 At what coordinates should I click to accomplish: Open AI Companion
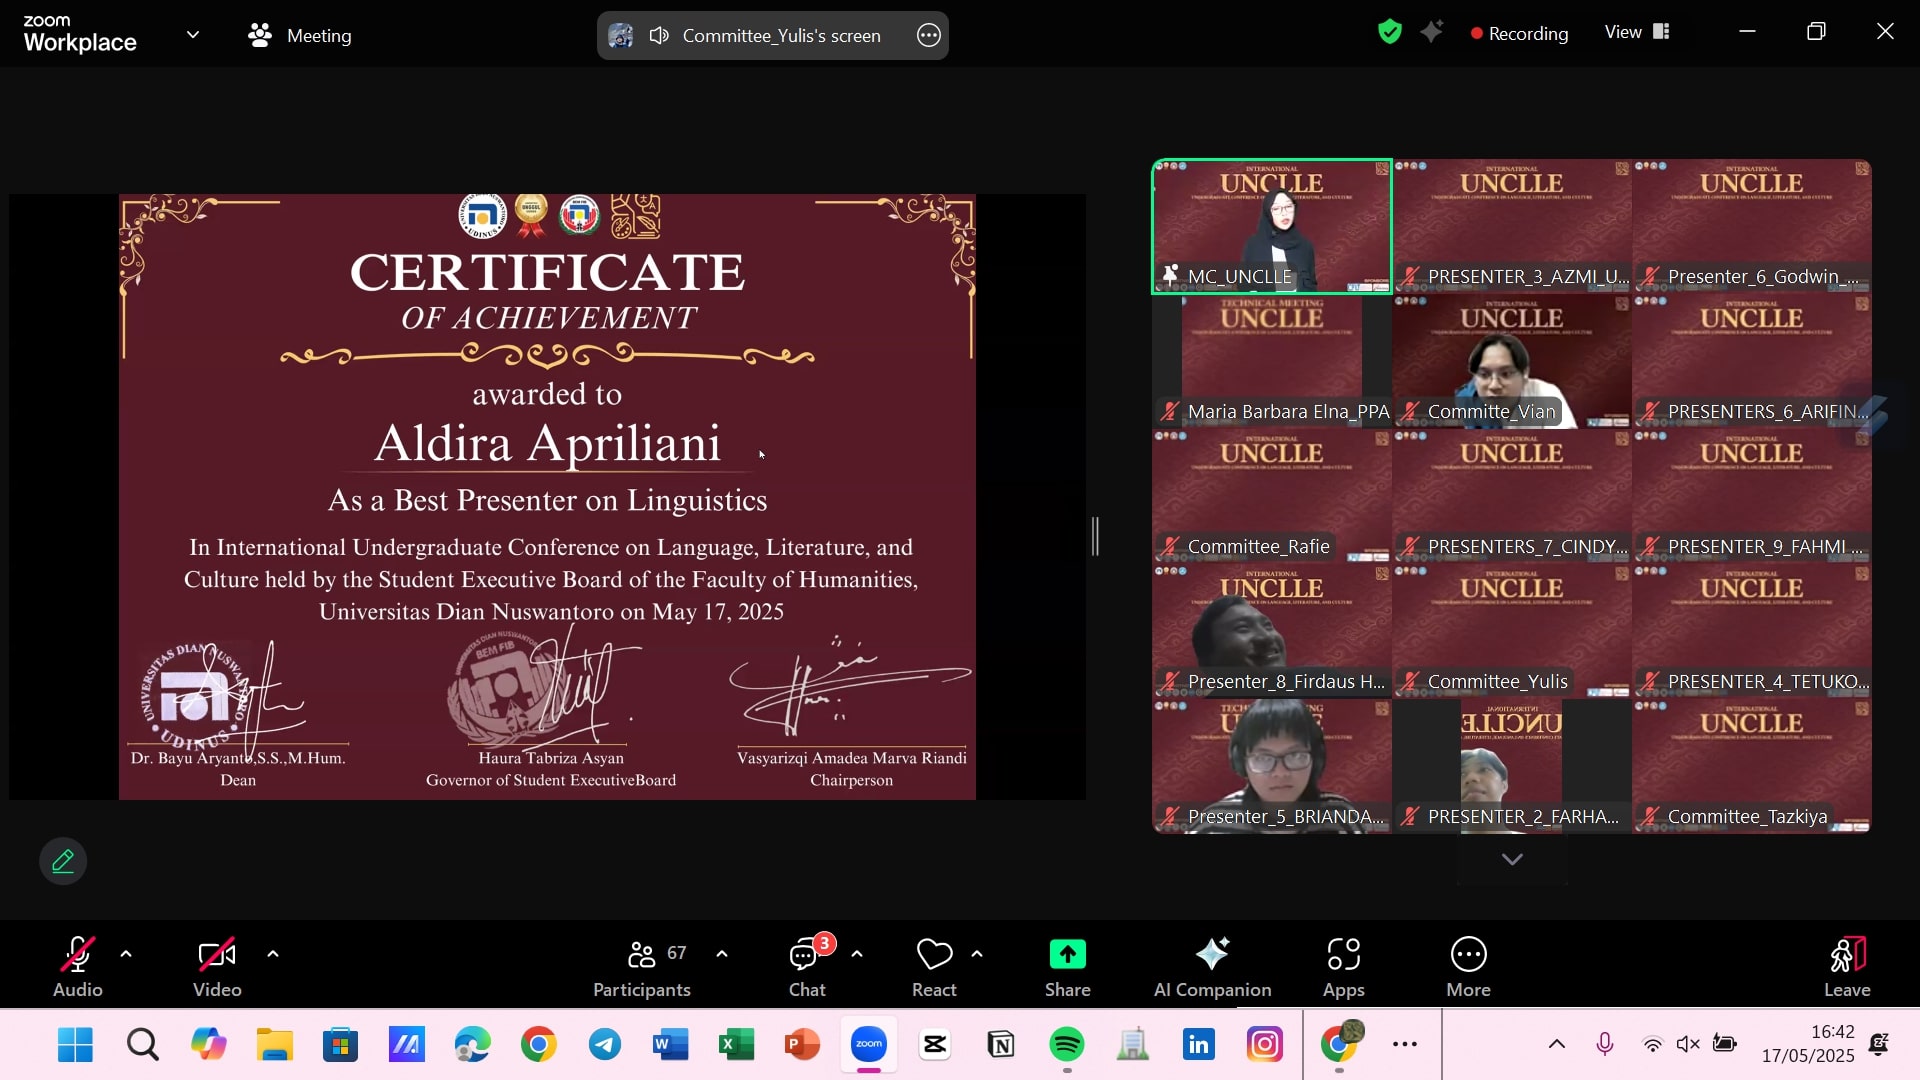[x=1212, y=967]
